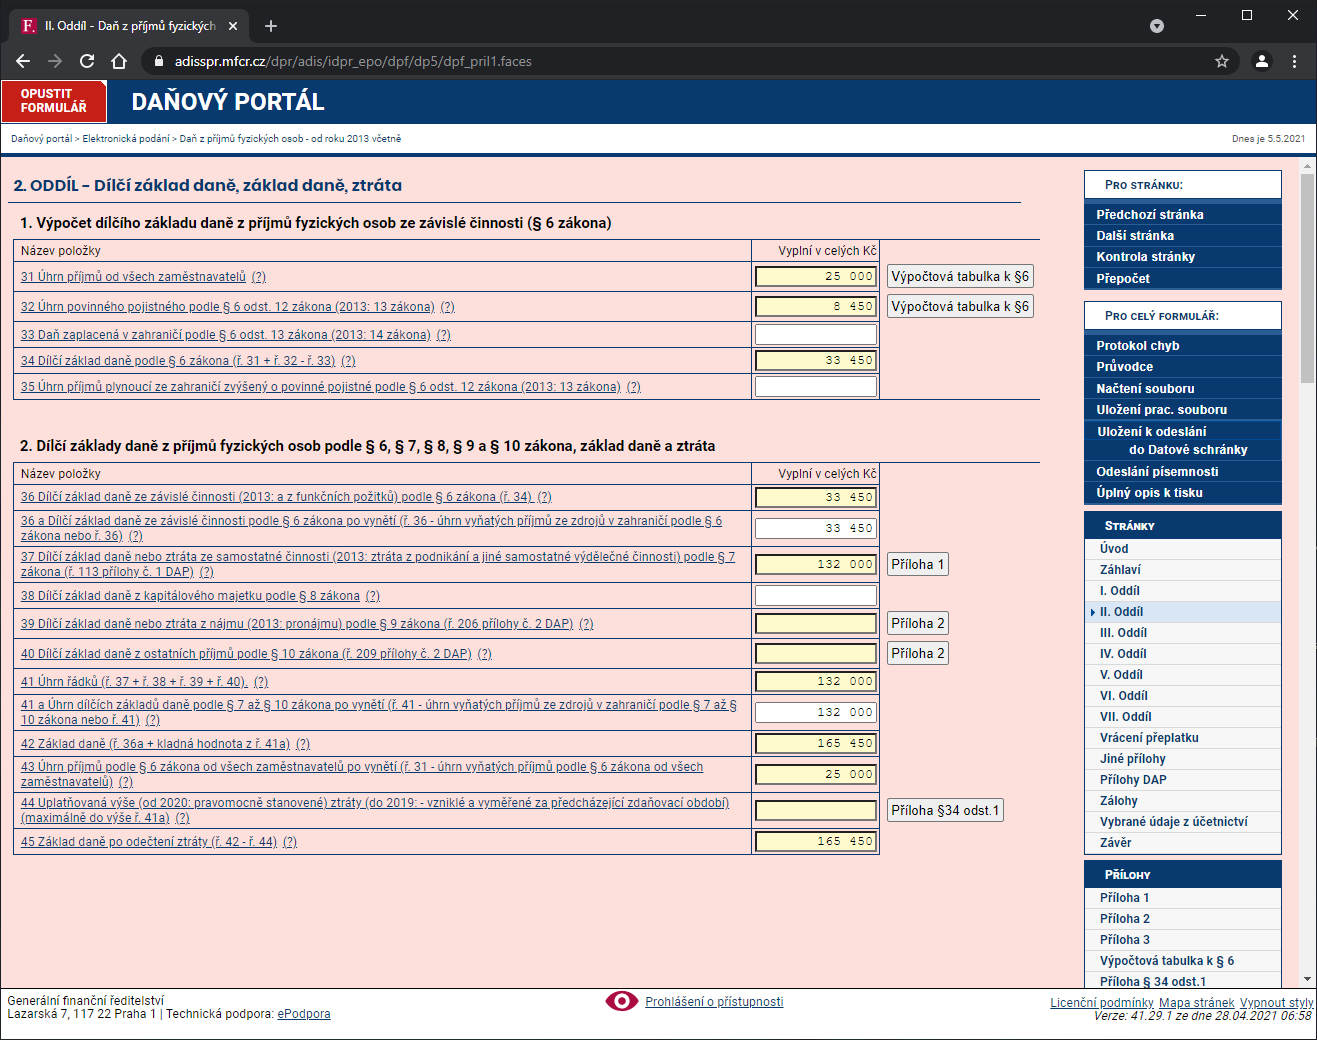Go to Další stránka in sidebar
1317x1040 pixels.
[1134, 236]
